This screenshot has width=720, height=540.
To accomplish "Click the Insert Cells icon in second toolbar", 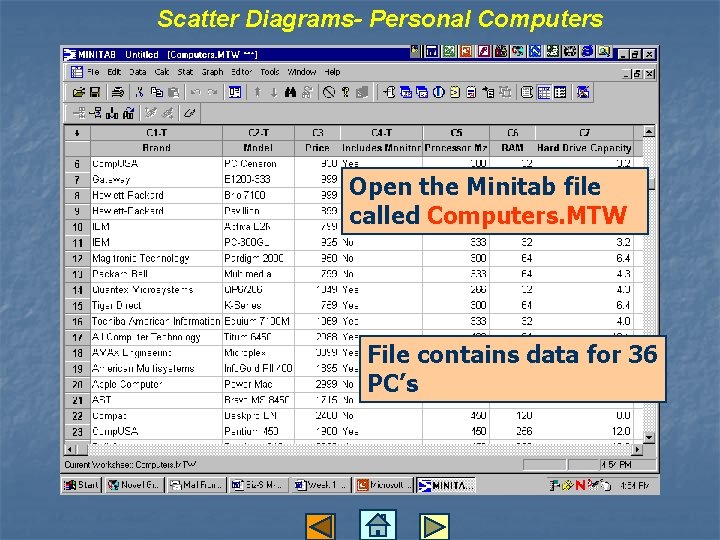I will 79,113.
